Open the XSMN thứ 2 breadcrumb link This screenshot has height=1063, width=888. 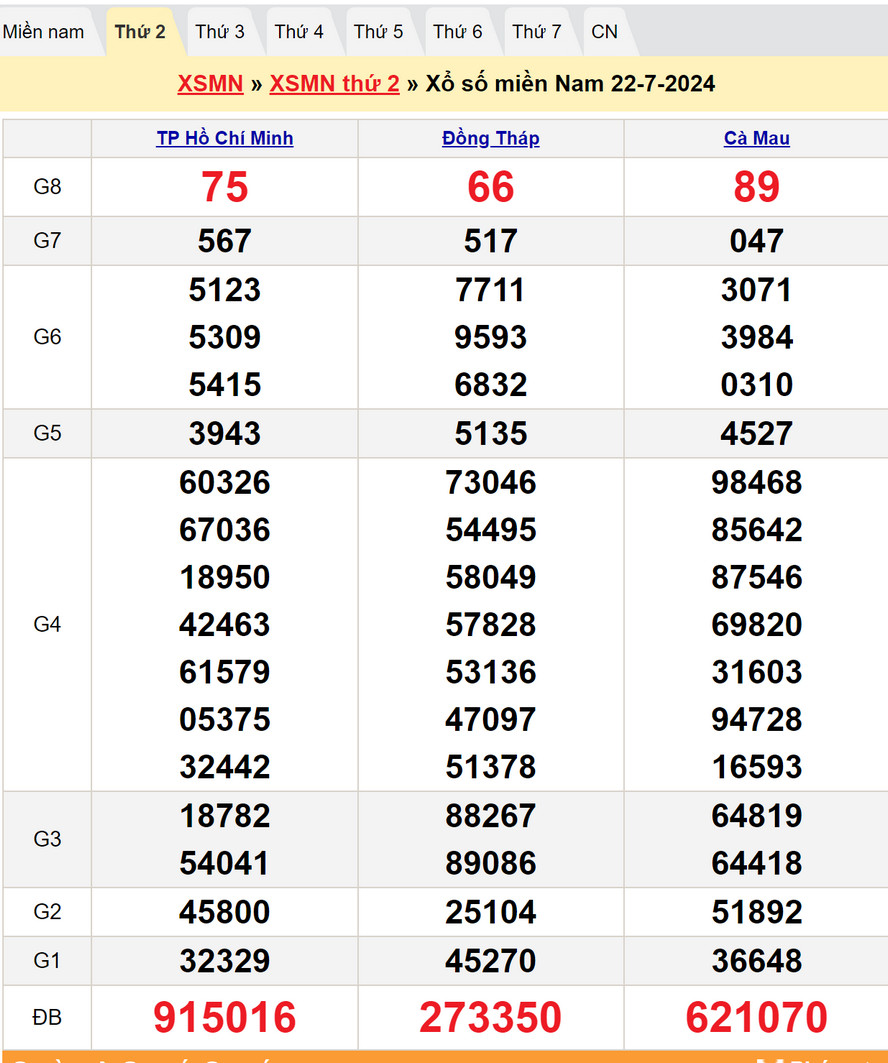pos(334,84)
